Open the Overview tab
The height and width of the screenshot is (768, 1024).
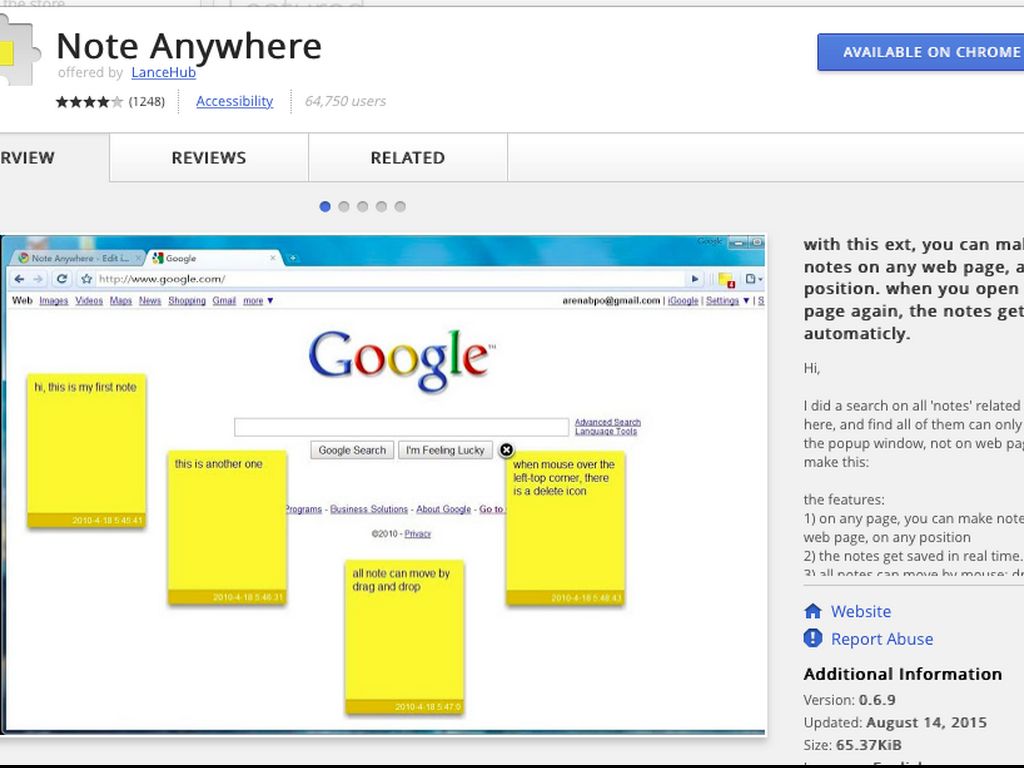pyautogui.click(x=40, y=158)
